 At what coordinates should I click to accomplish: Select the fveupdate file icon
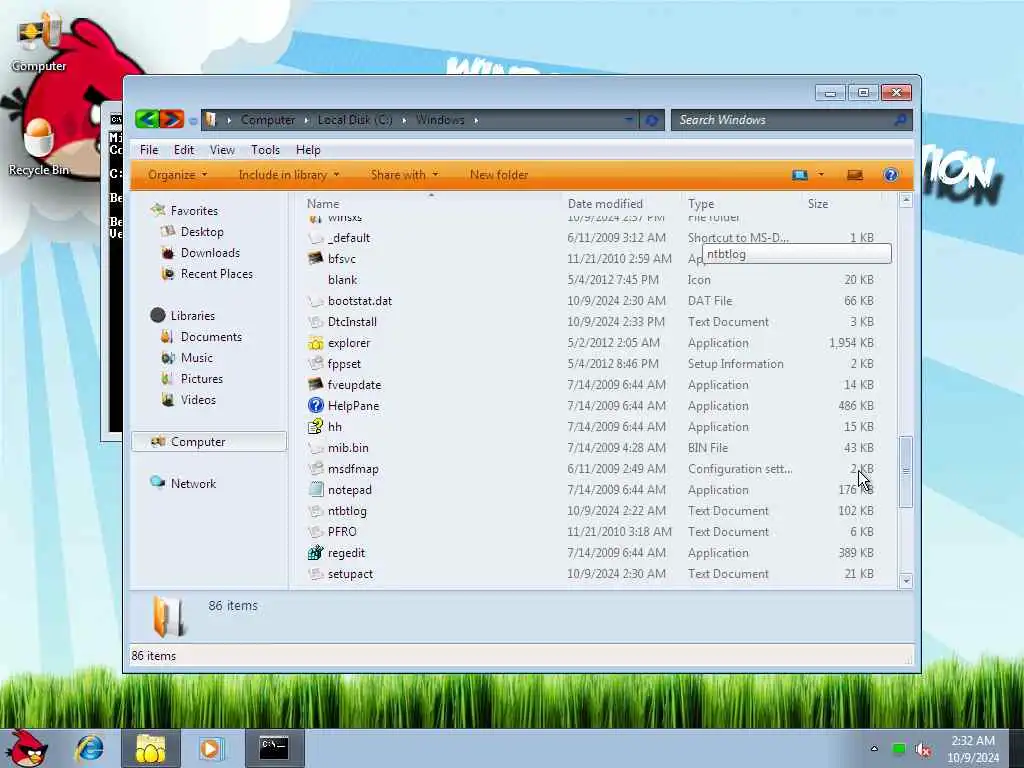(315, 385)
